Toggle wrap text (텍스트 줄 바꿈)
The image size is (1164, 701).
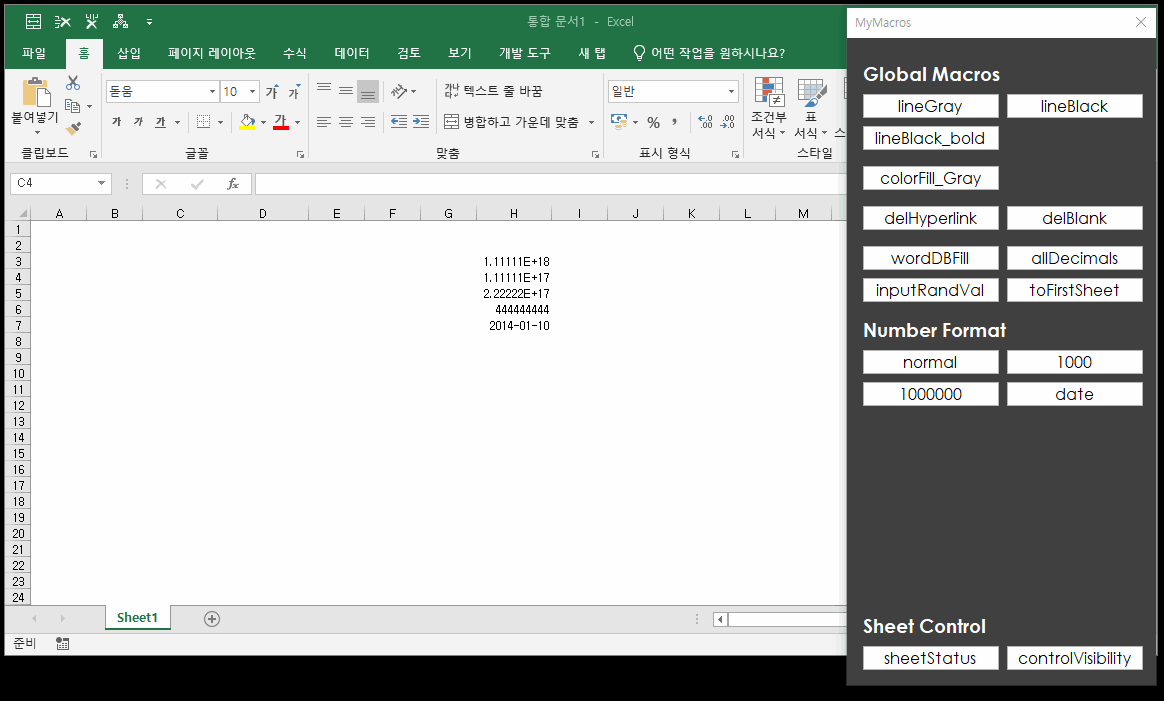pyautogui.click(x=494, y=91)
